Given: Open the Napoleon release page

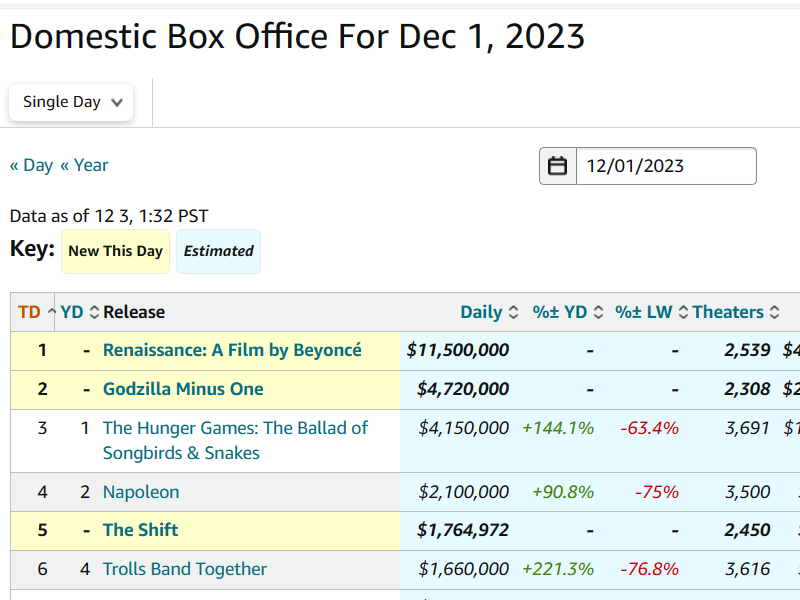Looking at the screenshot, I should point(141,492).
